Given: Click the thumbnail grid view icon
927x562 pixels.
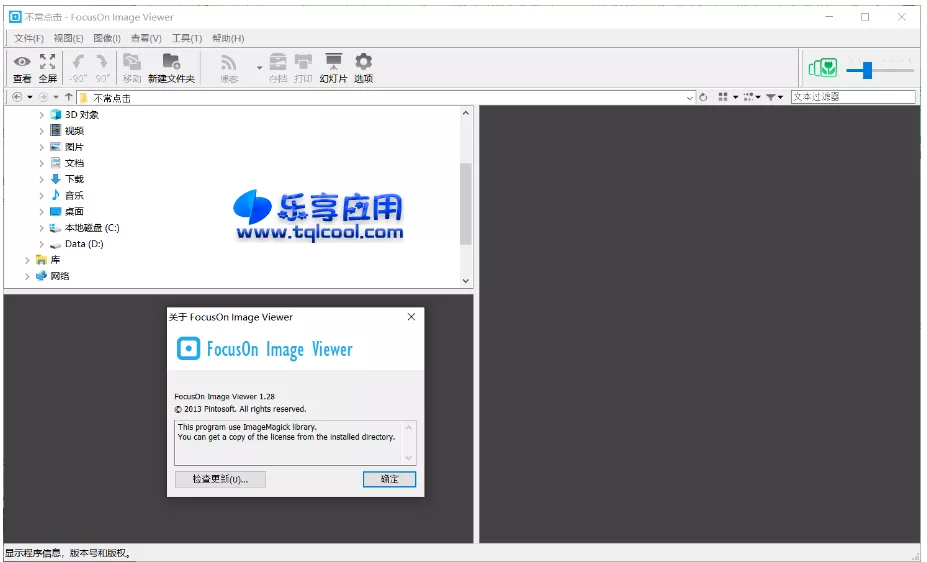Looking at the screenshot, I should tap(722, 97).
